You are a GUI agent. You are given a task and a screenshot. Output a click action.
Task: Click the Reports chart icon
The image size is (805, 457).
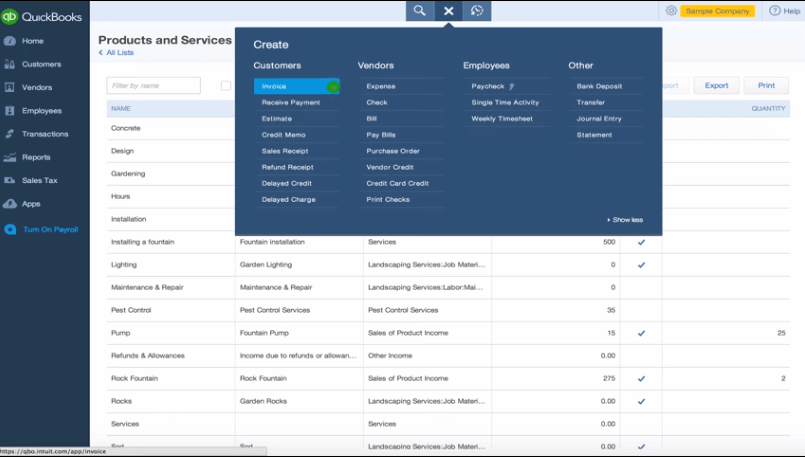point(9,157)
